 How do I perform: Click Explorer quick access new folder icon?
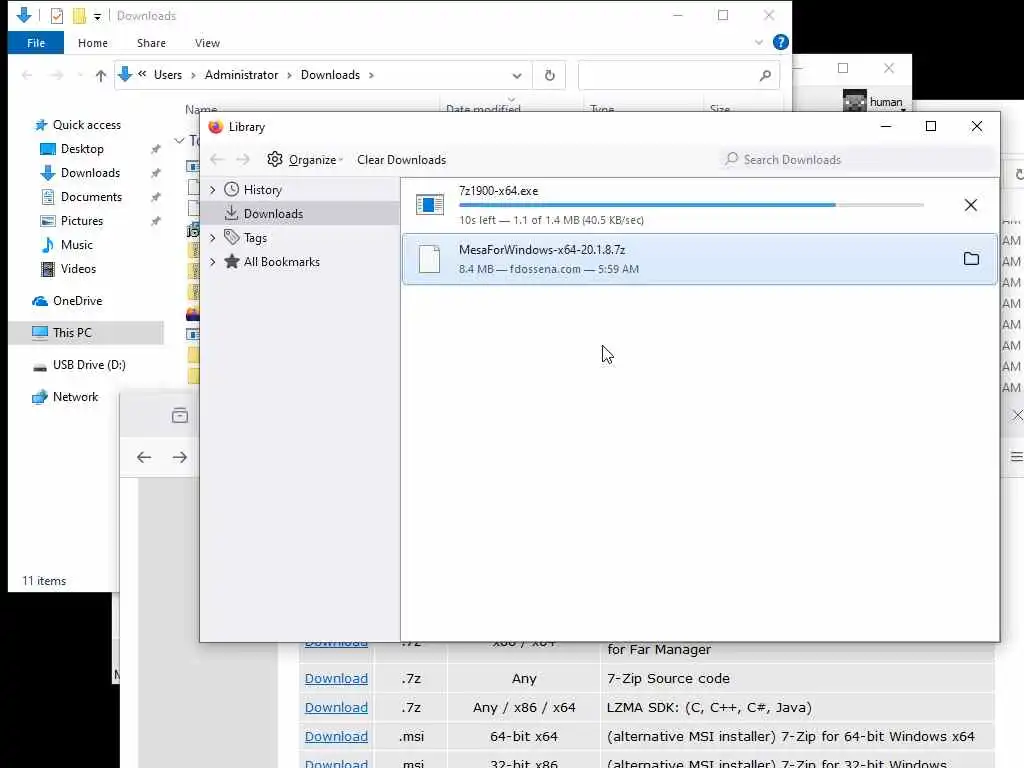[79, 16]
